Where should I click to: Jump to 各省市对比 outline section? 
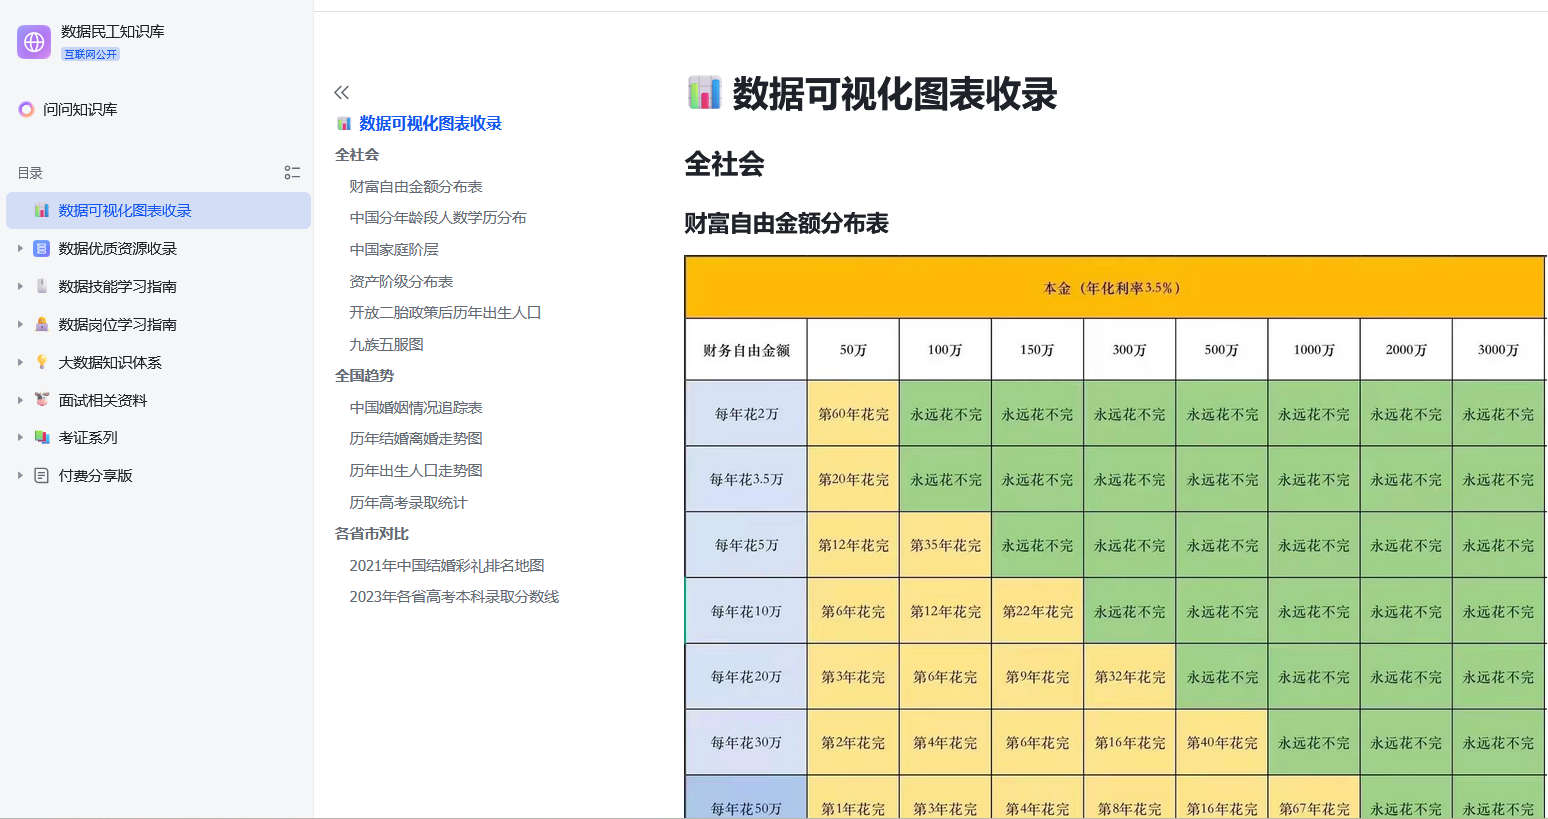pos(372,534)
